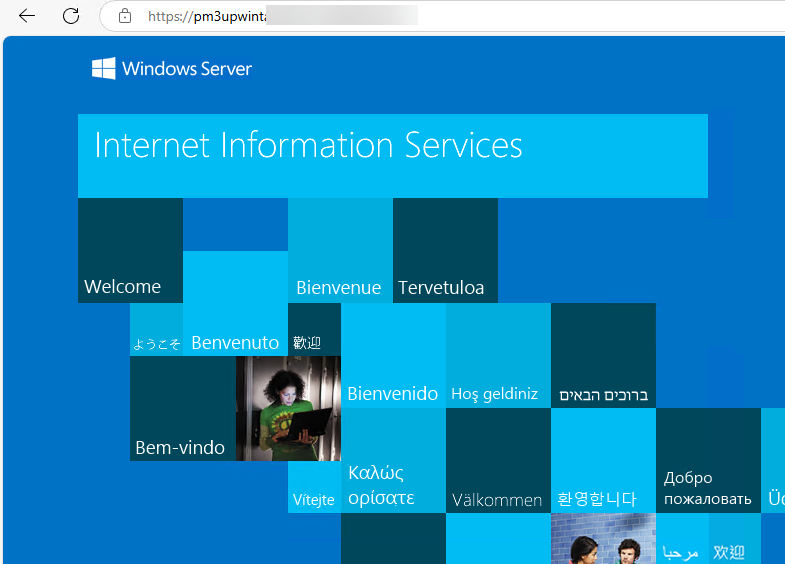Select the Benvenuto tile
This screenshot has height=564, width=785.
(235, 303)
